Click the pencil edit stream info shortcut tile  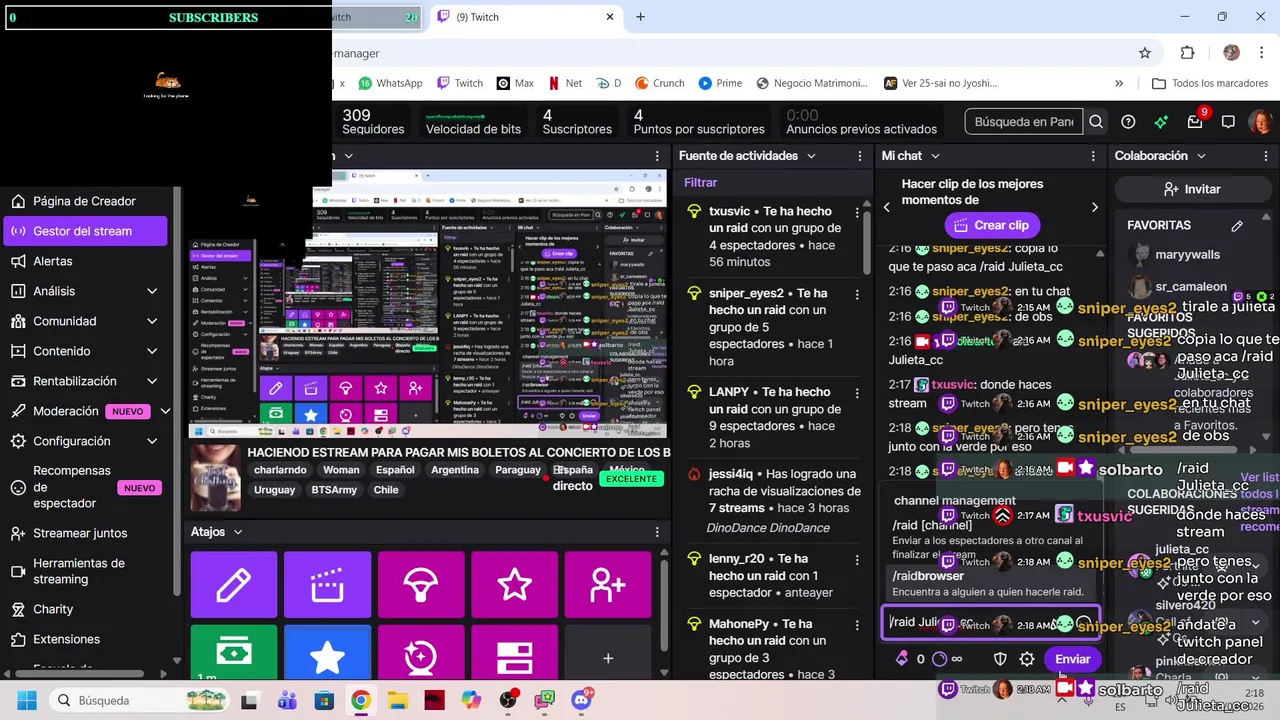point(234,585)
